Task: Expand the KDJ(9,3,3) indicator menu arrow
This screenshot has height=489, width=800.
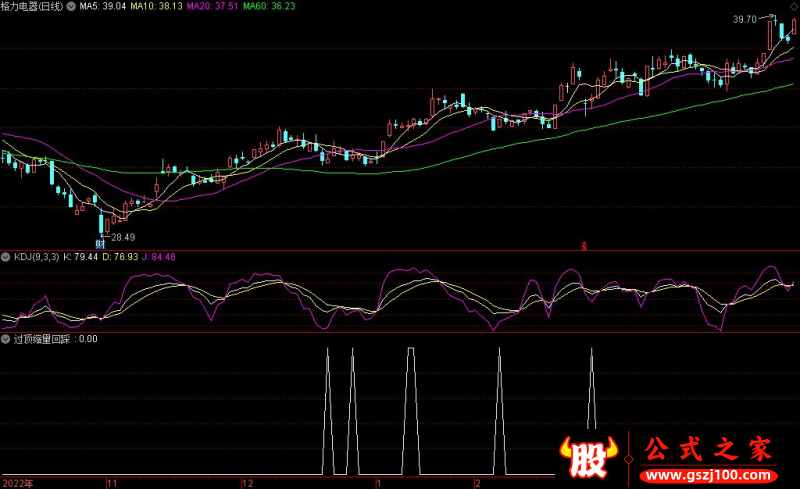Action: (6, 257)
